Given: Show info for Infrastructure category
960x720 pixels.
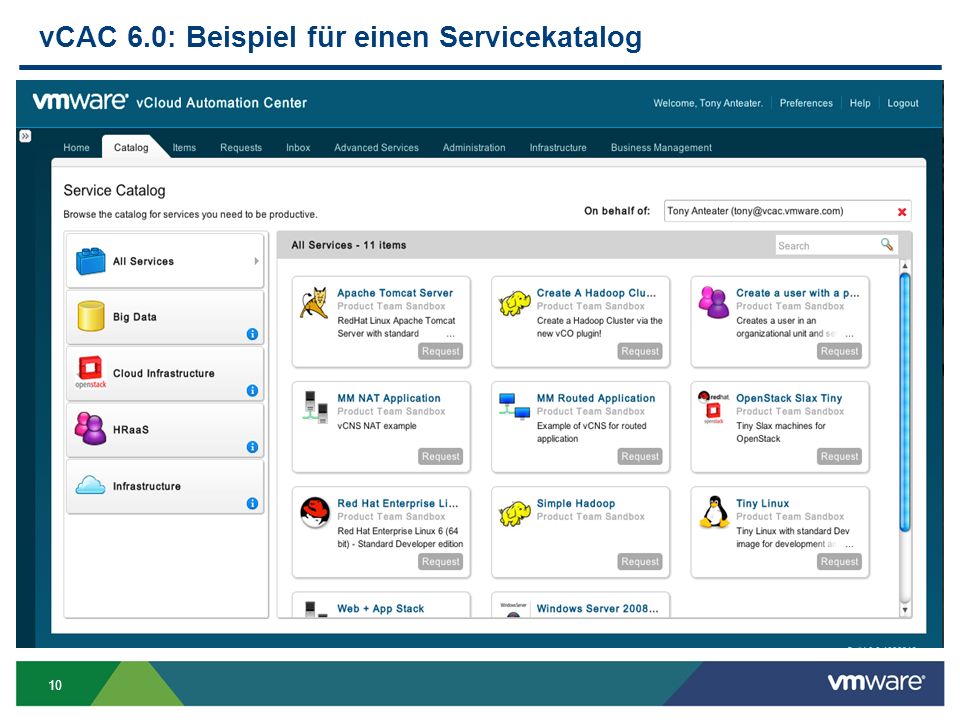Looking at the screenshot, I should coord(252,503).
